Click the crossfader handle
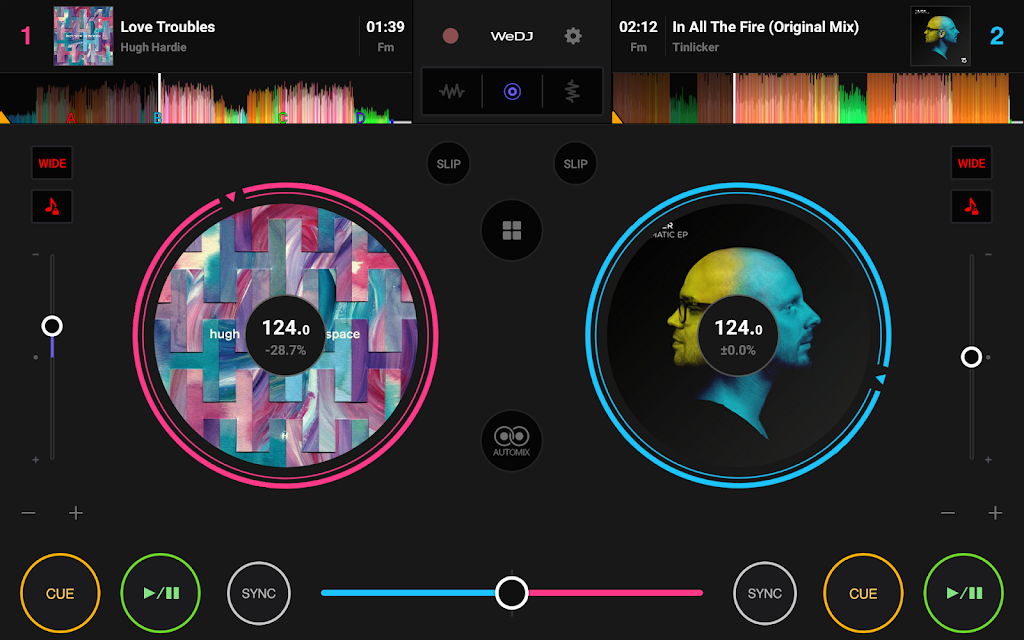The image size is (1024, 640). point(512,592)
